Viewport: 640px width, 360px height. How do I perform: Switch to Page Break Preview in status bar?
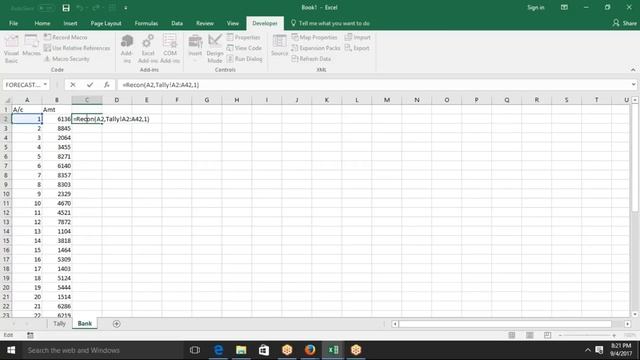click(547, 335)
